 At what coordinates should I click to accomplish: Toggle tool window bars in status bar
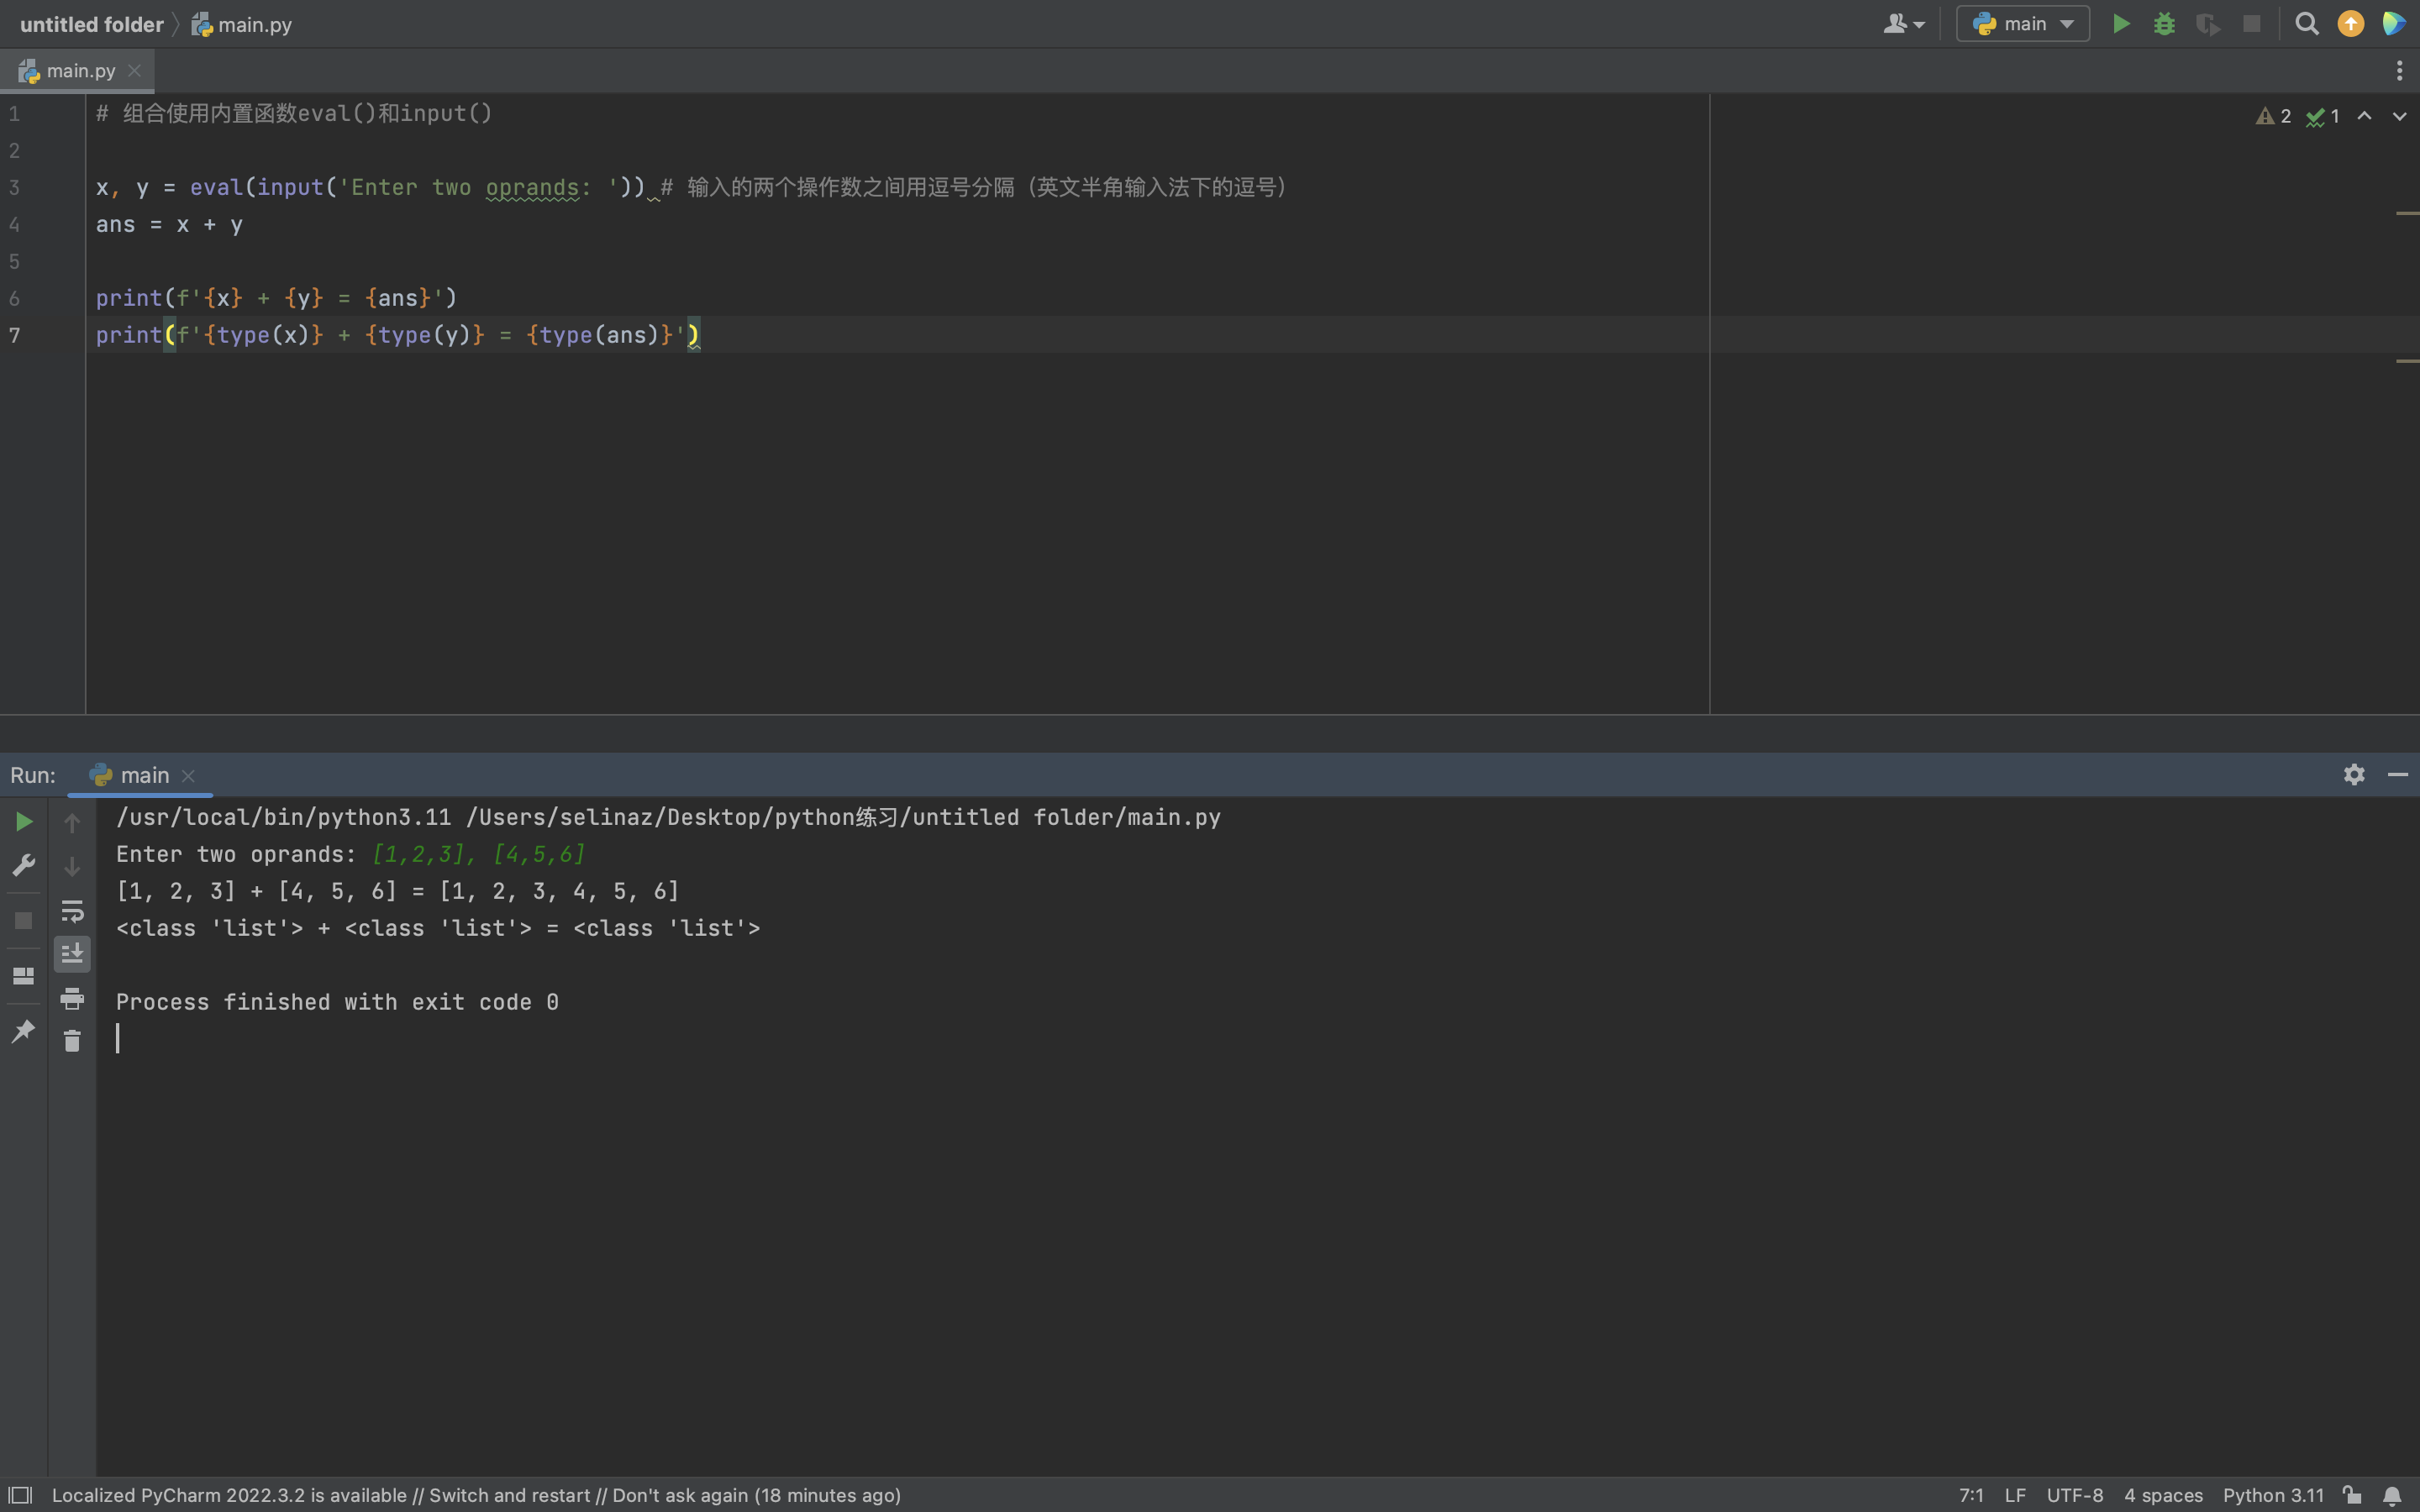(x=20, y=1495)
